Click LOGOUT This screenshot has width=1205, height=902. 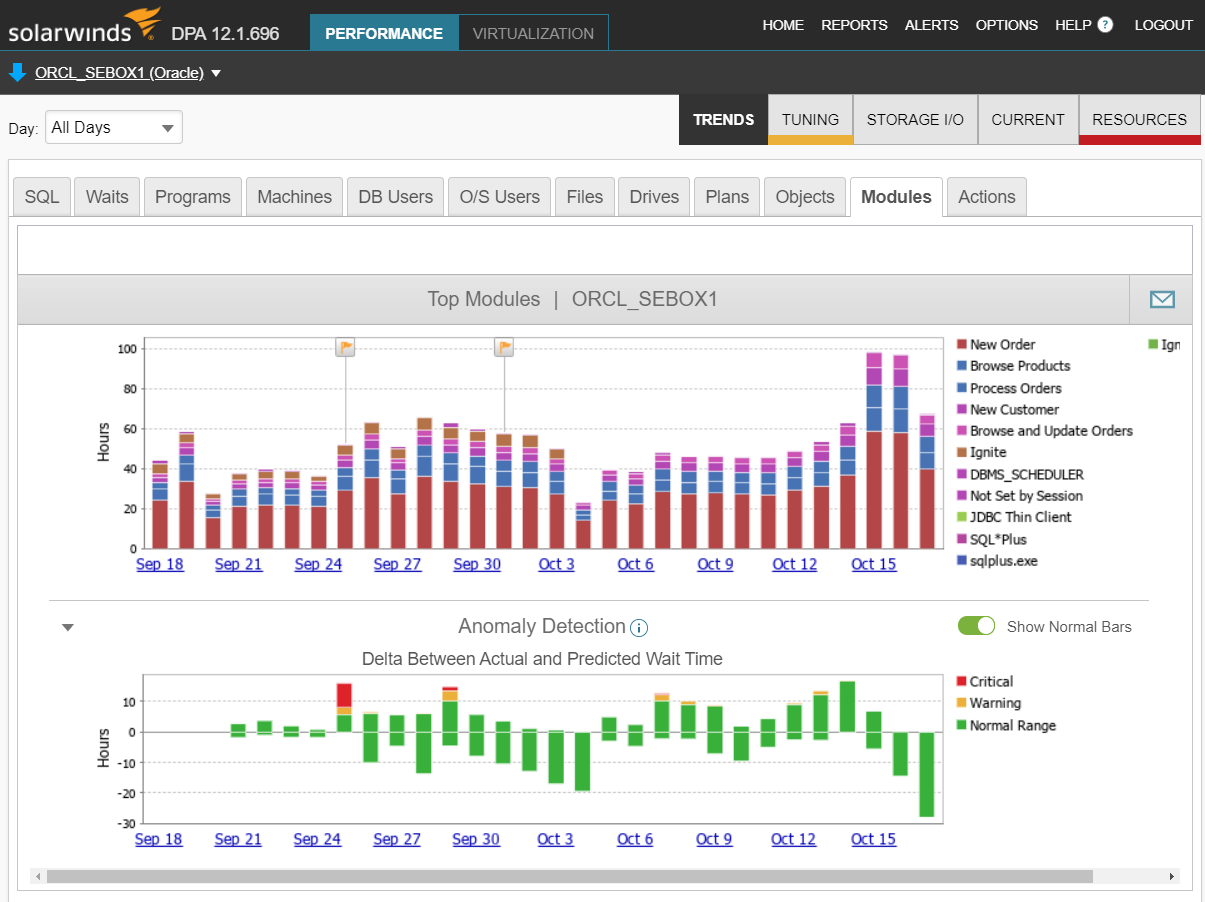pos(1164,25)
